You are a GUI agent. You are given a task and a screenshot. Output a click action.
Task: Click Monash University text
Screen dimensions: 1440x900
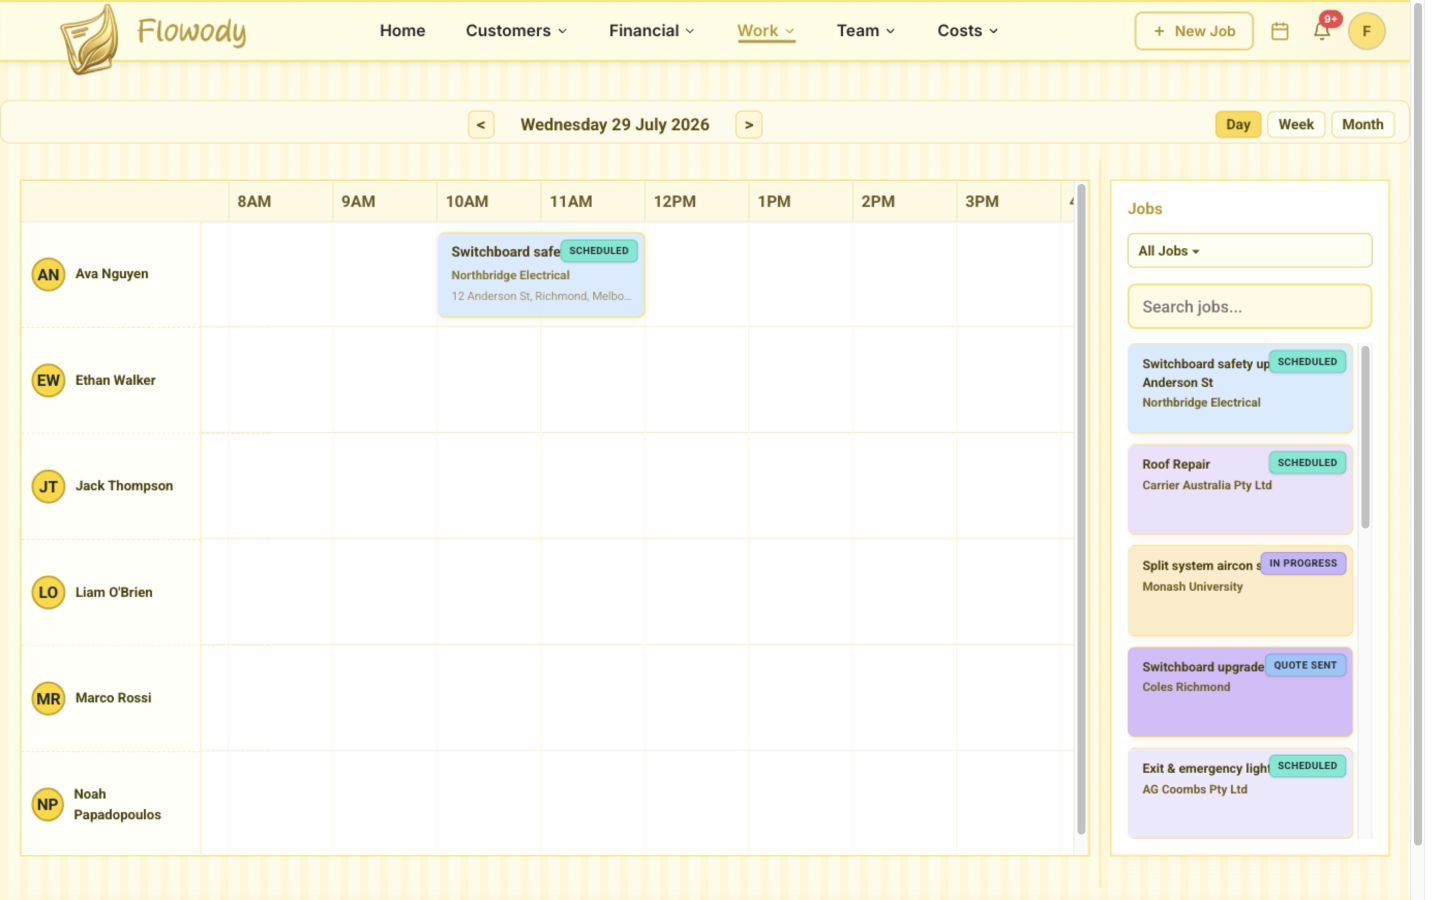point(1192,587)
